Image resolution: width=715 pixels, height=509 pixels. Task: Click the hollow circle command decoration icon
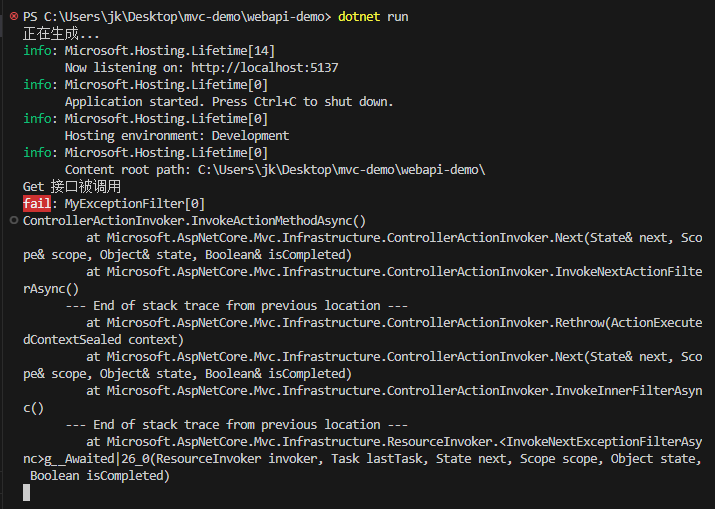coord(14,221)
